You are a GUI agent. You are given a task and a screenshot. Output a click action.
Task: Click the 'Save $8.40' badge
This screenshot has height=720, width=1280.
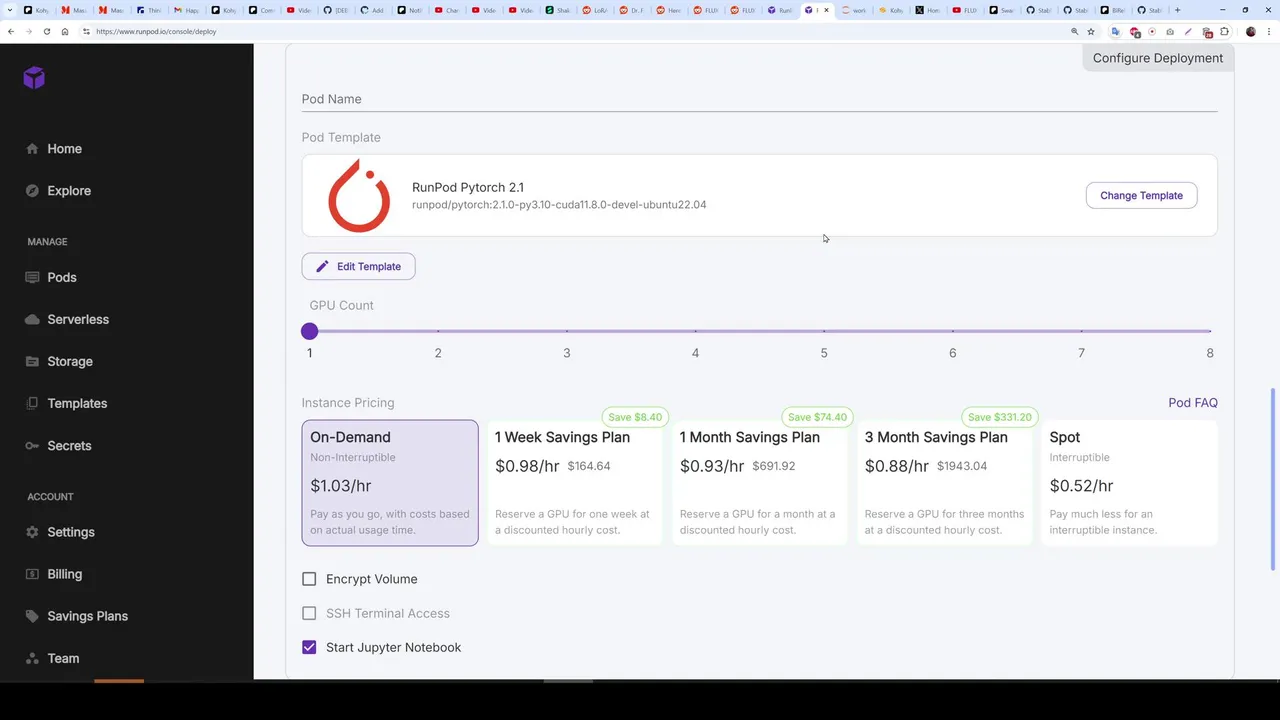point(634,417)
